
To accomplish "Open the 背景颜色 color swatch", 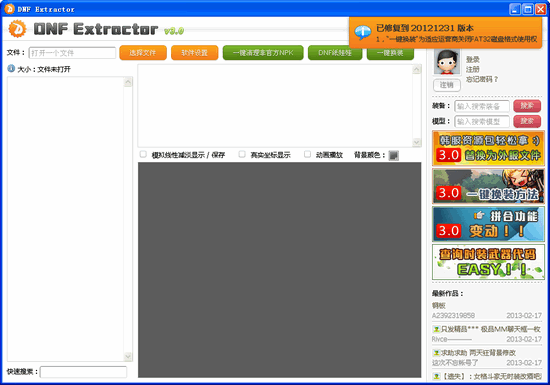I will coord(394,155).
